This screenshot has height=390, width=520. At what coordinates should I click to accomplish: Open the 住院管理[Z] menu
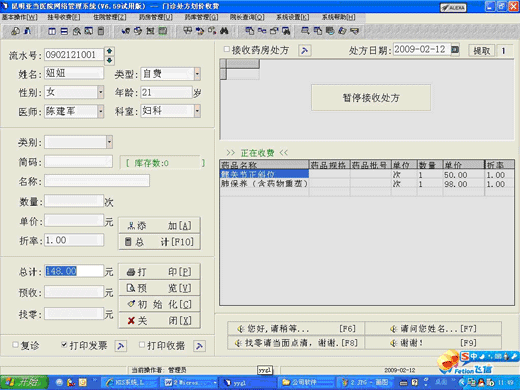tap(110, 17)
